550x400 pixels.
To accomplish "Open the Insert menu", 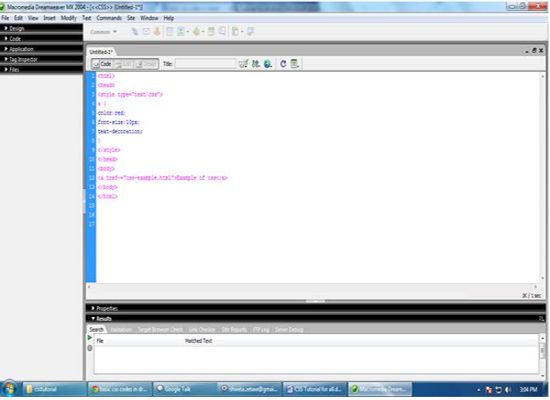I will 49,18.
